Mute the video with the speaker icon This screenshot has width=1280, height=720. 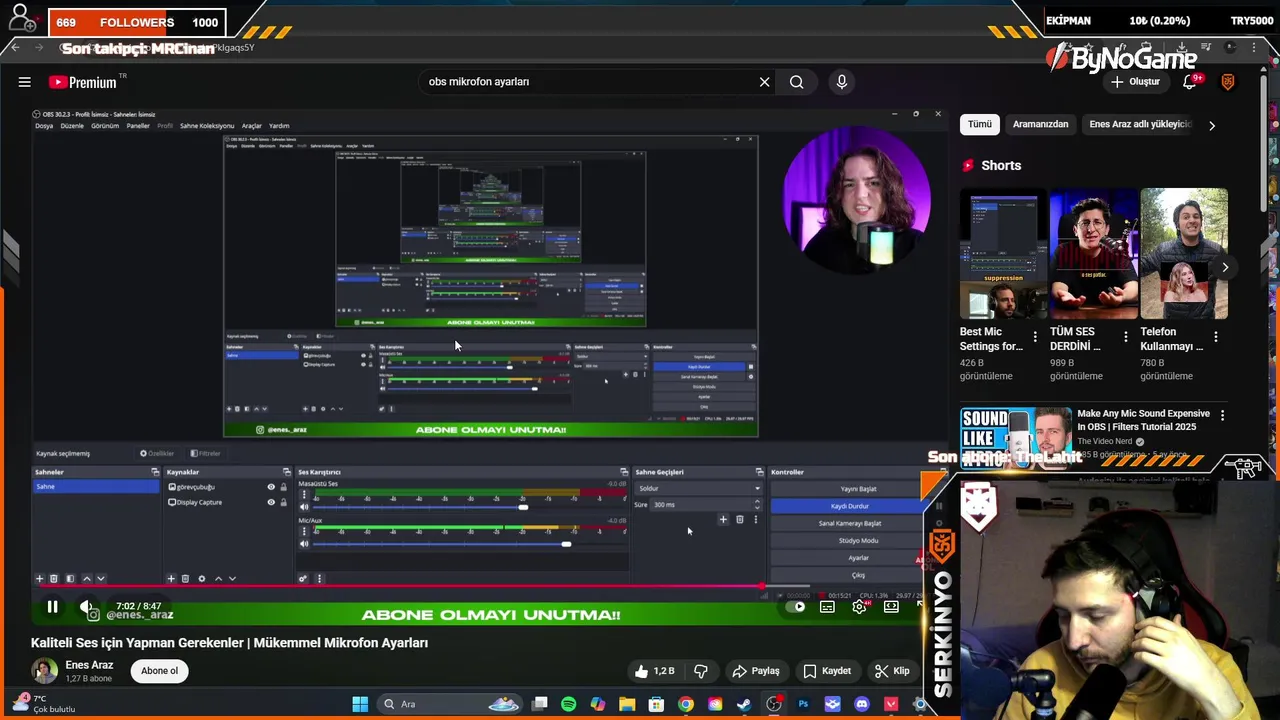coord(87,606)
